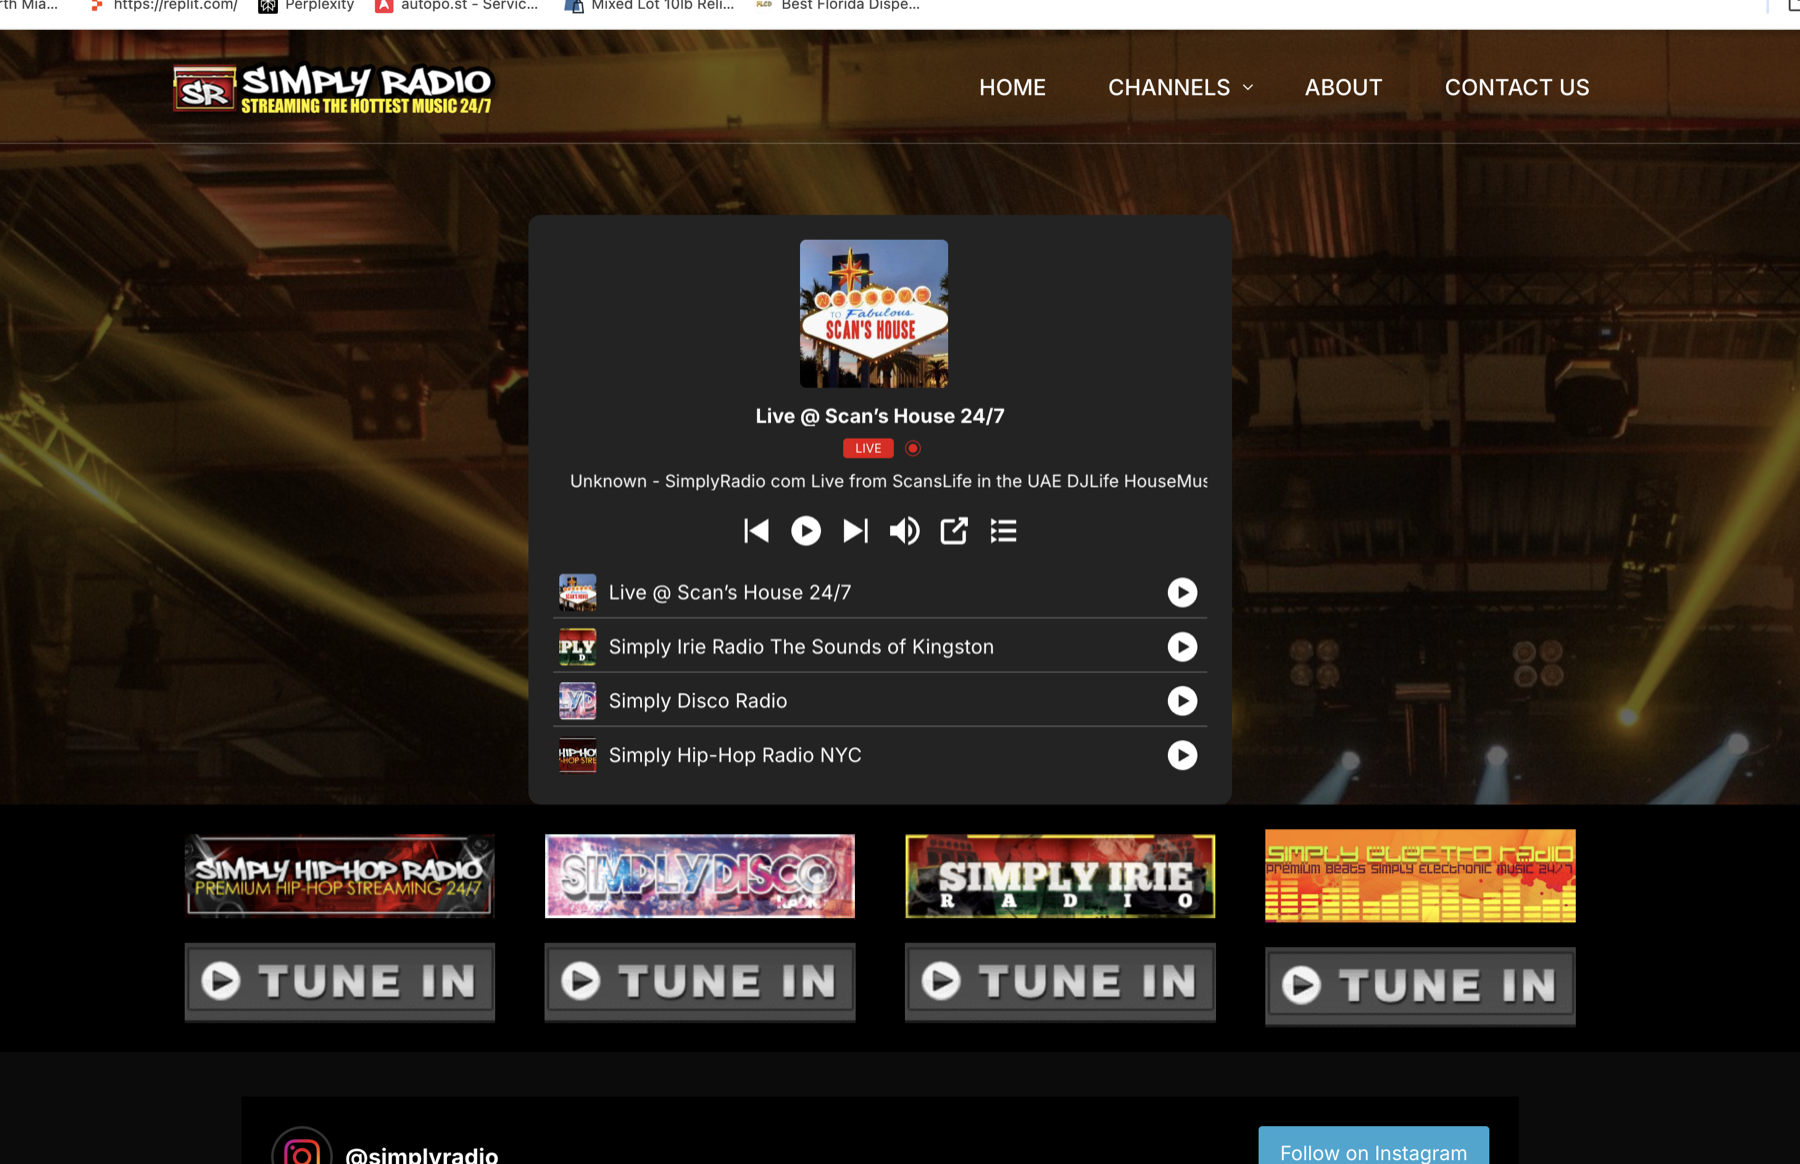
Task: Play Simply Disco Radio row
Action: [x=1182, y=701]
